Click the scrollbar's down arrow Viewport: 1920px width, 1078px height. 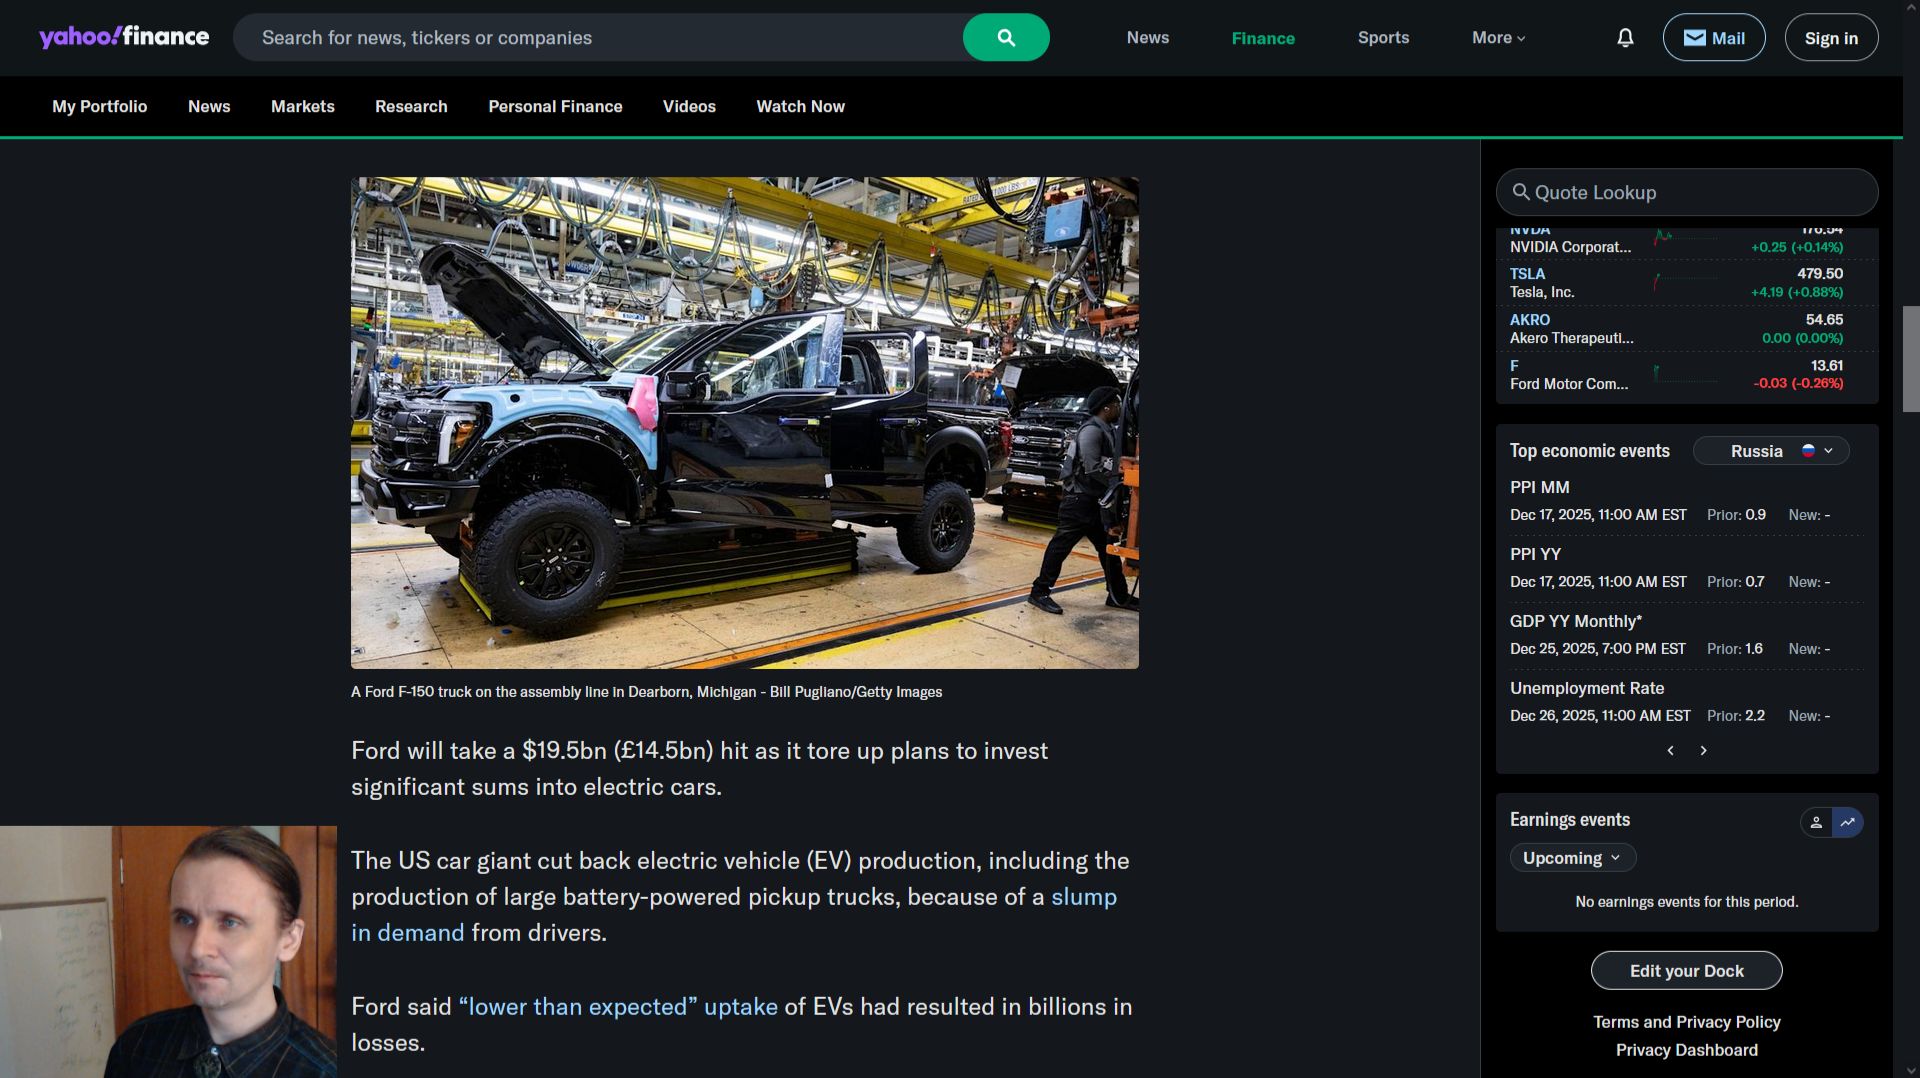(1911, 1069)
